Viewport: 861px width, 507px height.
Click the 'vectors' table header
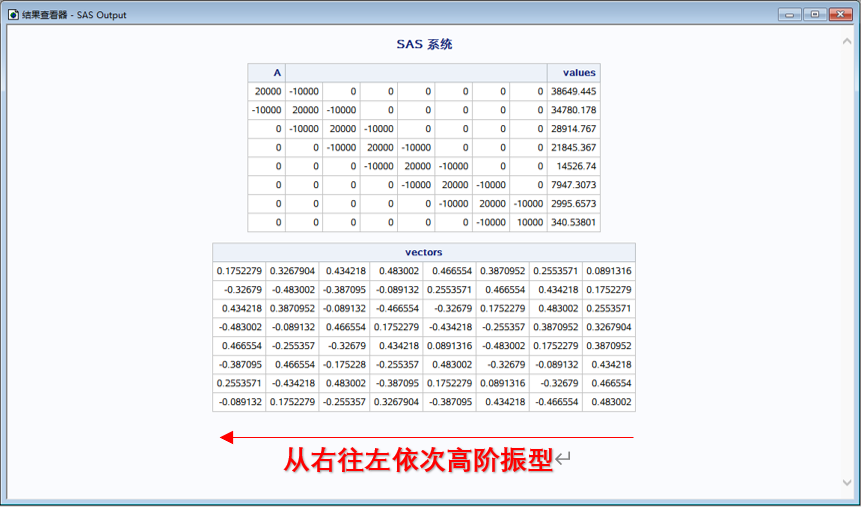424,252
